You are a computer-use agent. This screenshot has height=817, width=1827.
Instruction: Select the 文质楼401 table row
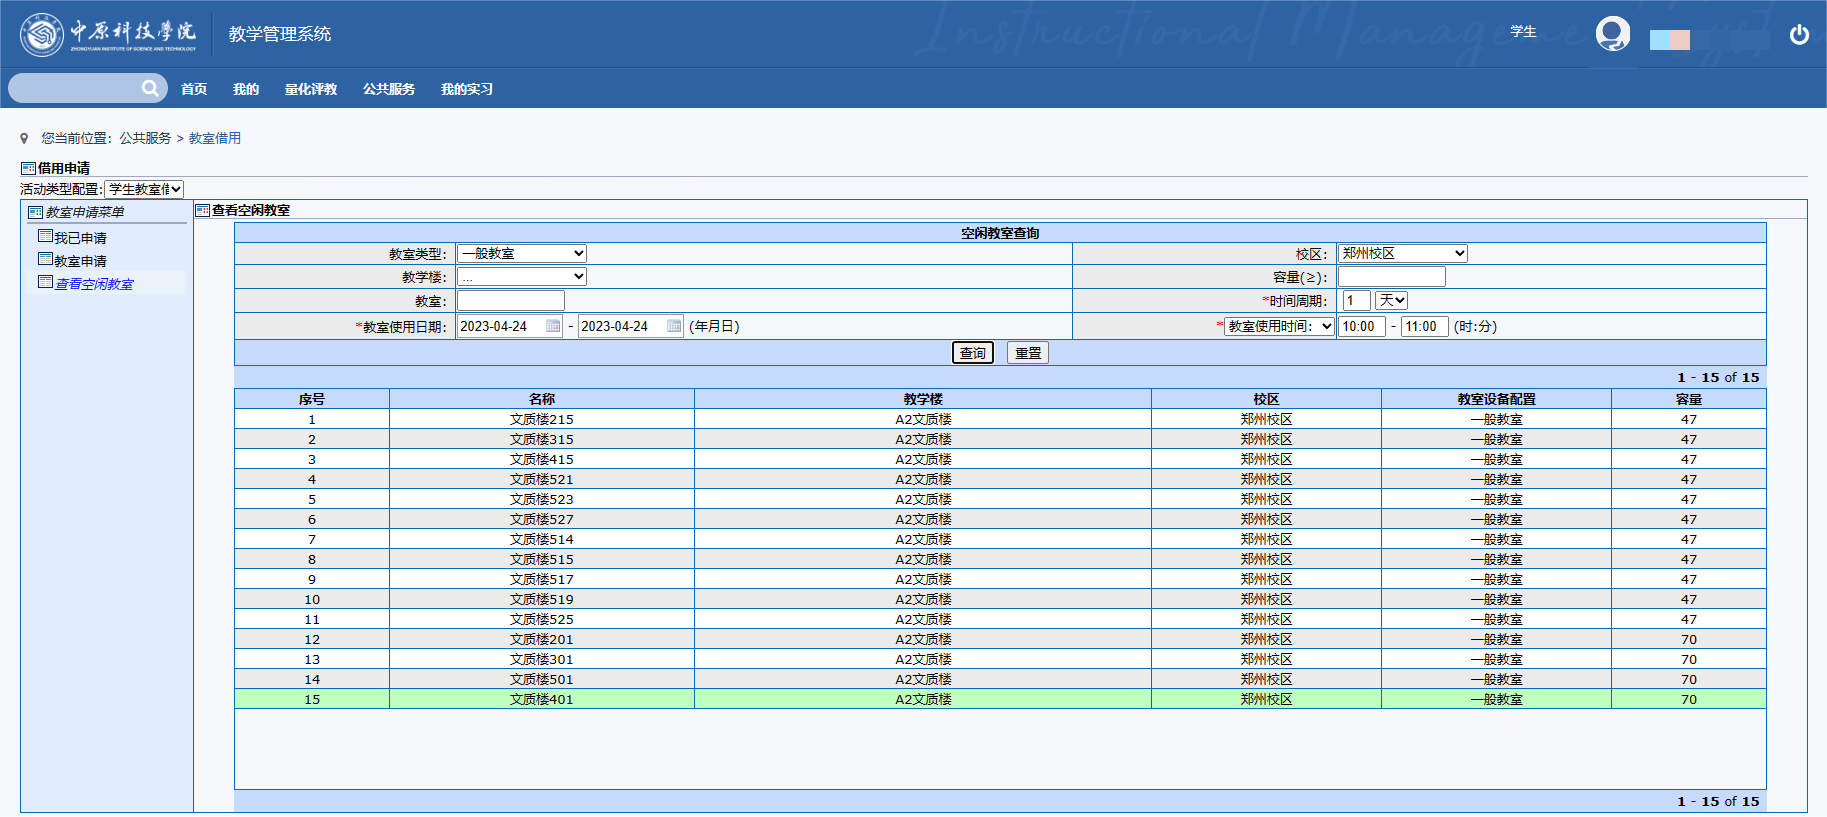[541, 699]
